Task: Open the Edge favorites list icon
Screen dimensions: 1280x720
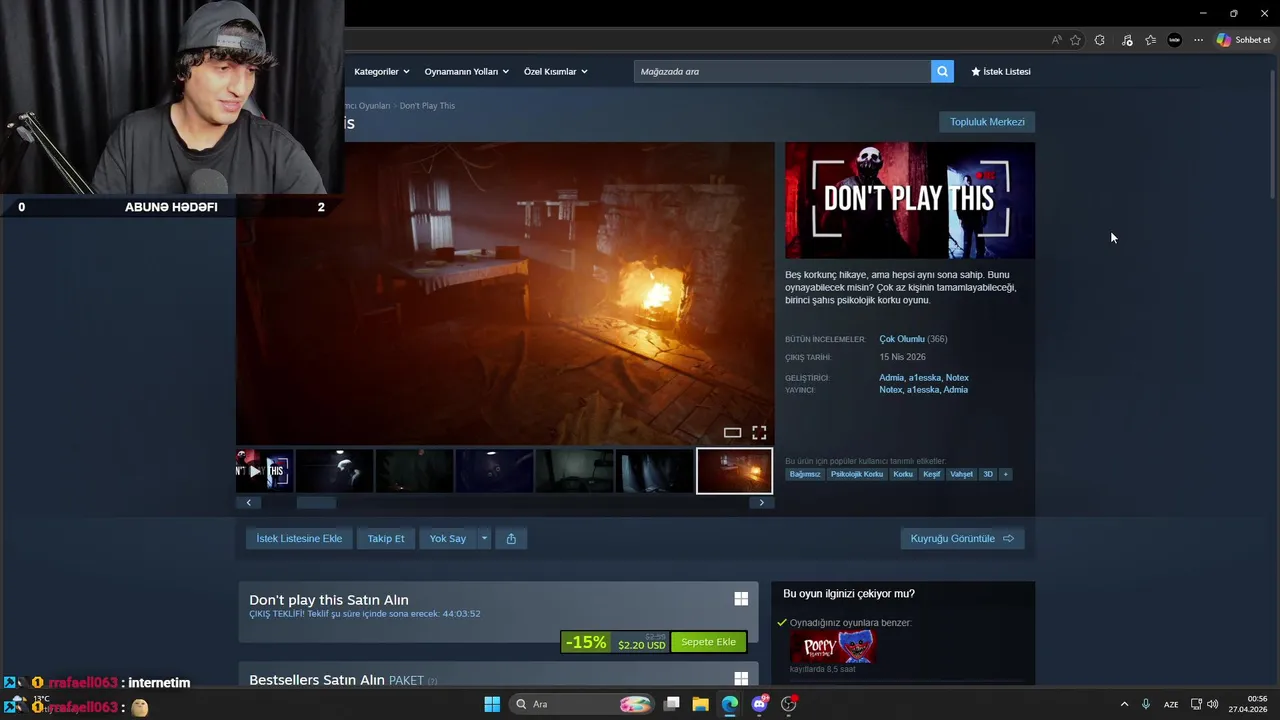Action: tap(1150, 40)
